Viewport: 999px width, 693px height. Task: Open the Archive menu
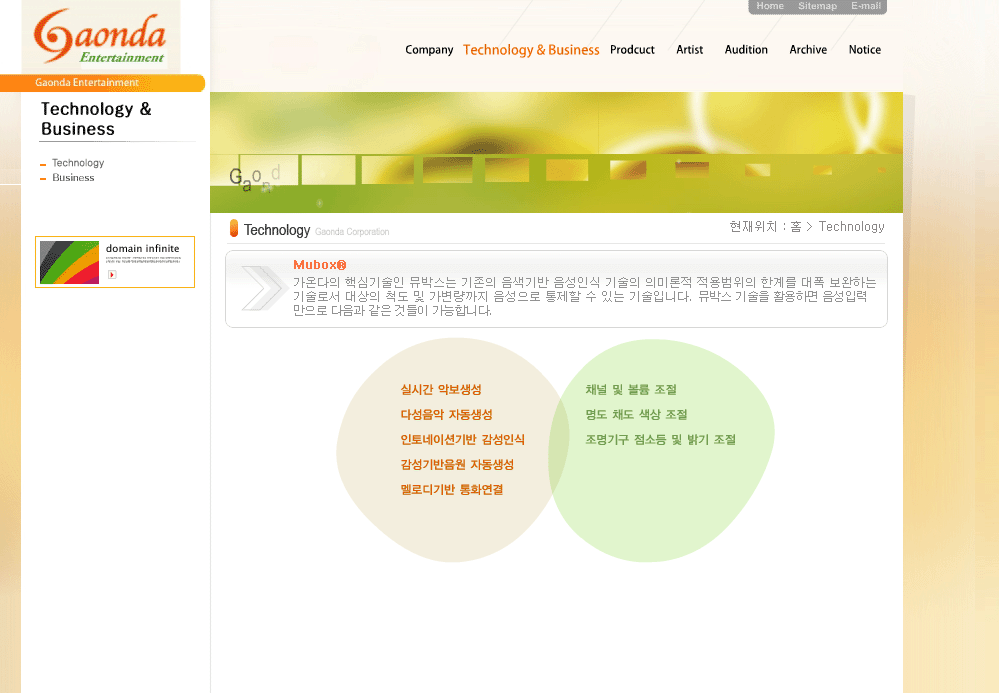[808, 50]
